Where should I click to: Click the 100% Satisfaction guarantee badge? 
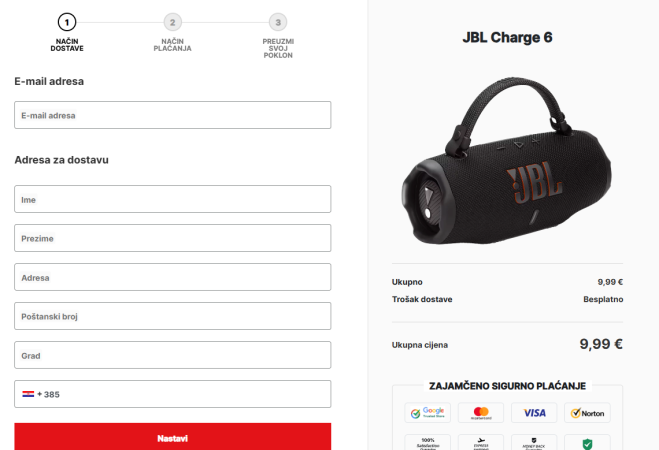point(427,443)
